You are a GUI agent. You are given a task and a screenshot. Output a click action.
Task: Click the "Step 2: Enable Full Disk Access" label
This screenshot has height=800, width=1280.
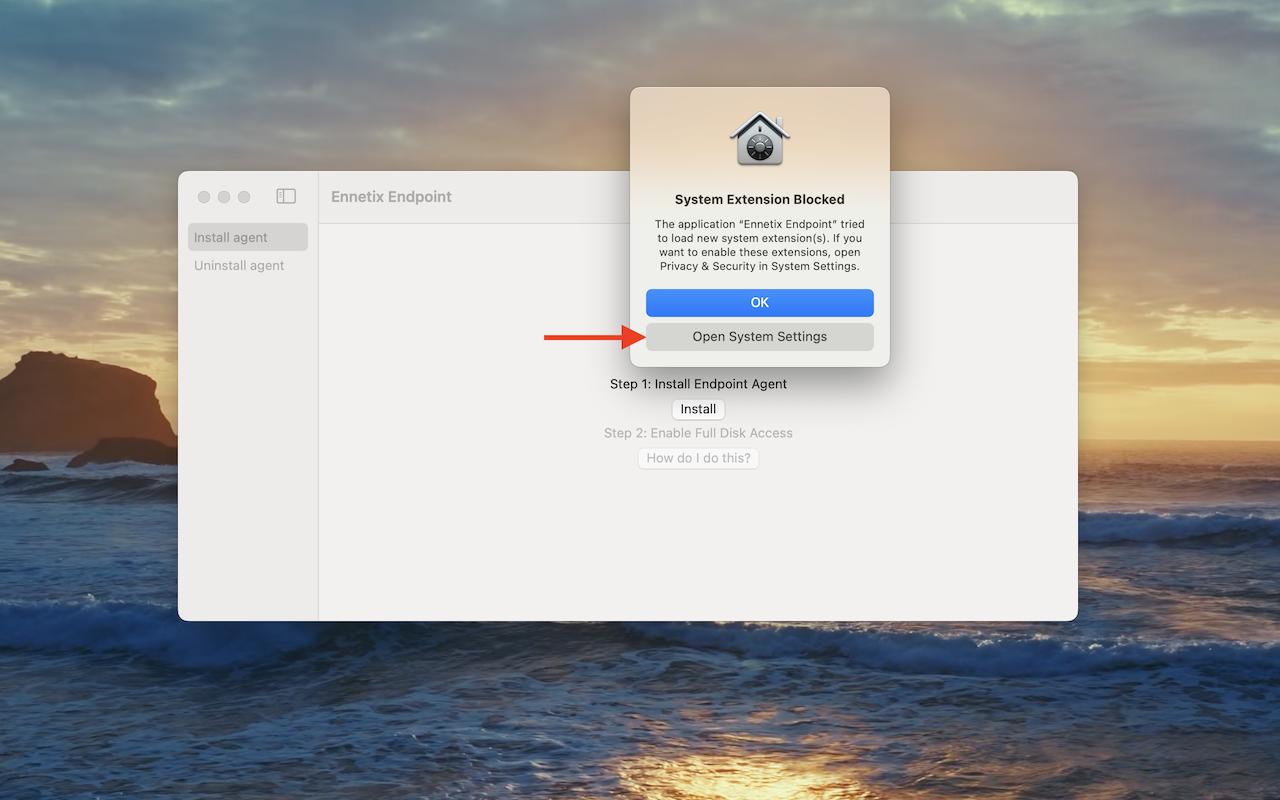tap(698, 433)
